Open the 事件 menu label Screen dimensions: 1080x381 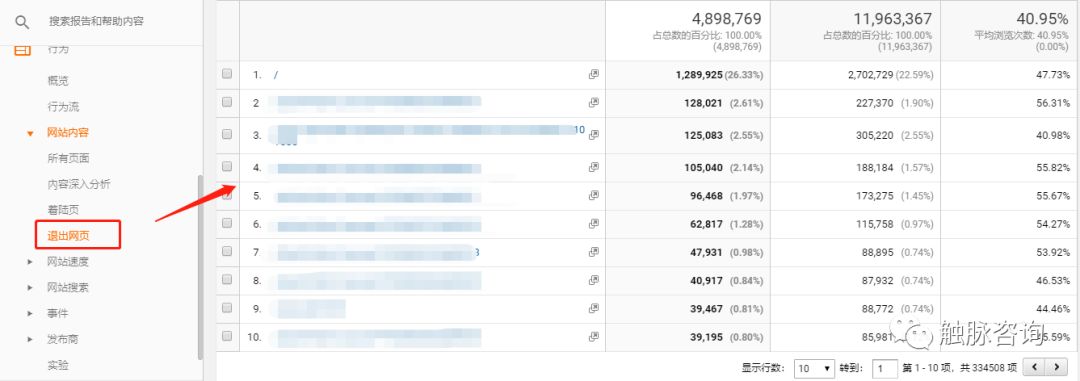tap(58, 313)
